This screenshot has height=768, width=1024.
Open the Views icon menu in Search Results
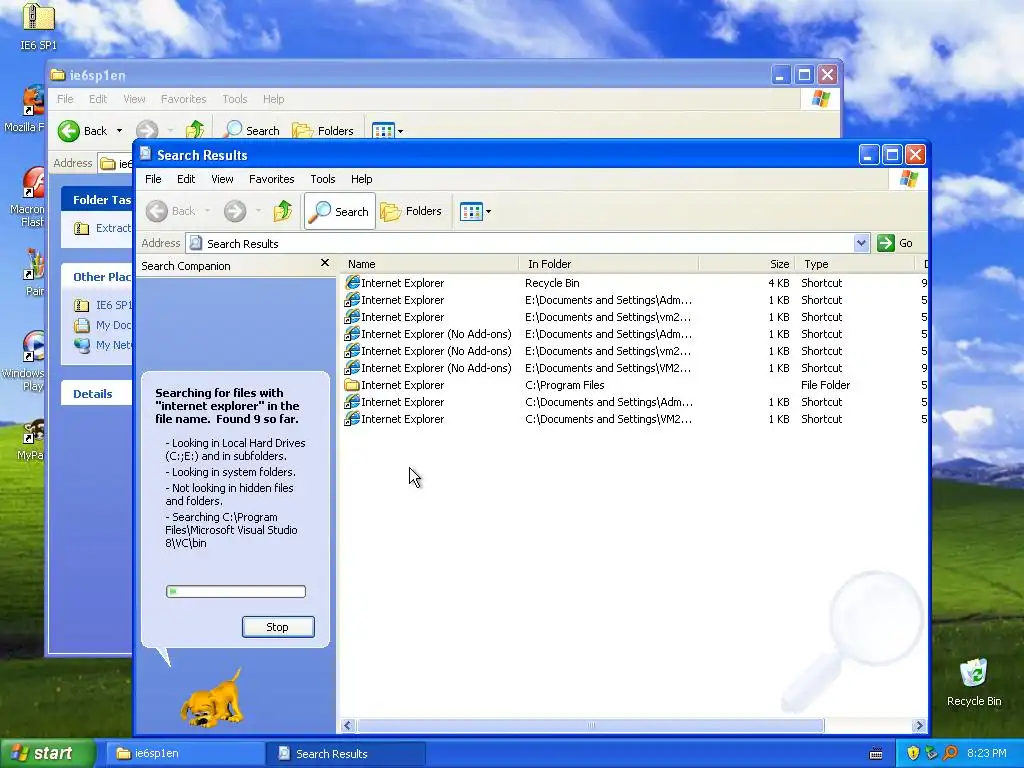475,211
